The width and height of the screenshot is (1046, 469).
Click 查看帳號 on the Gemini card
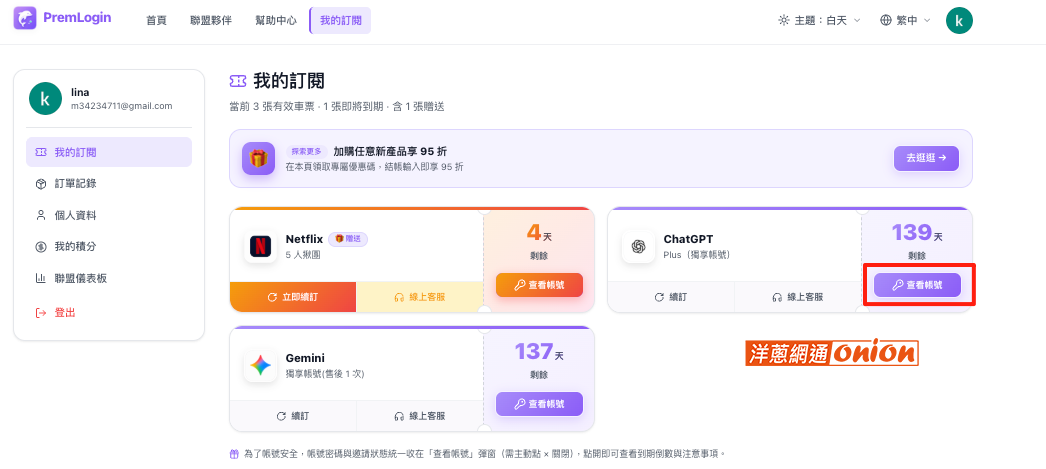click(539, 404)
